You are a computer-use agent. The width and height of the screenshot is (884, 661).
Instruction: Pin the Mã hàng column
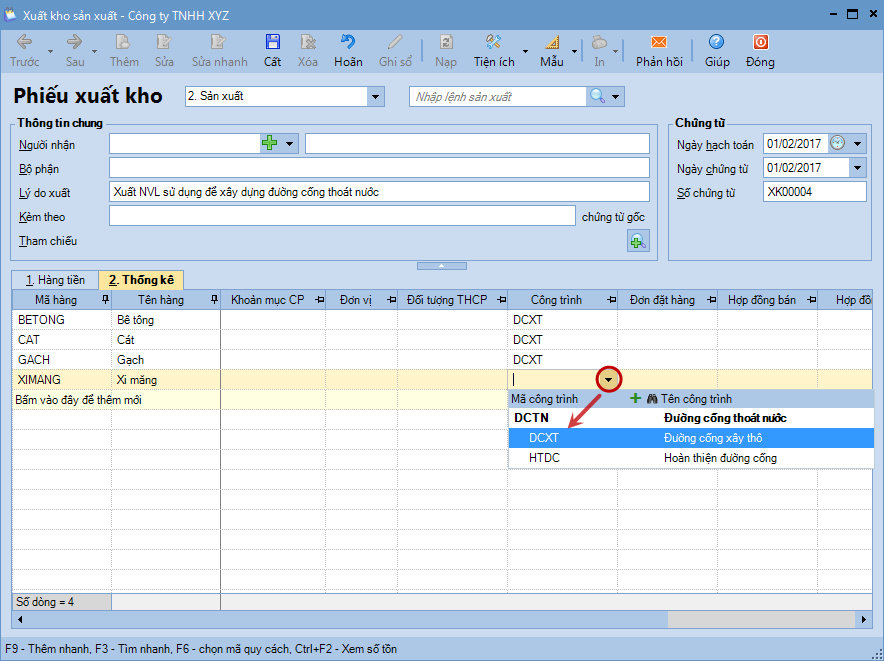(x=105, y=300)
